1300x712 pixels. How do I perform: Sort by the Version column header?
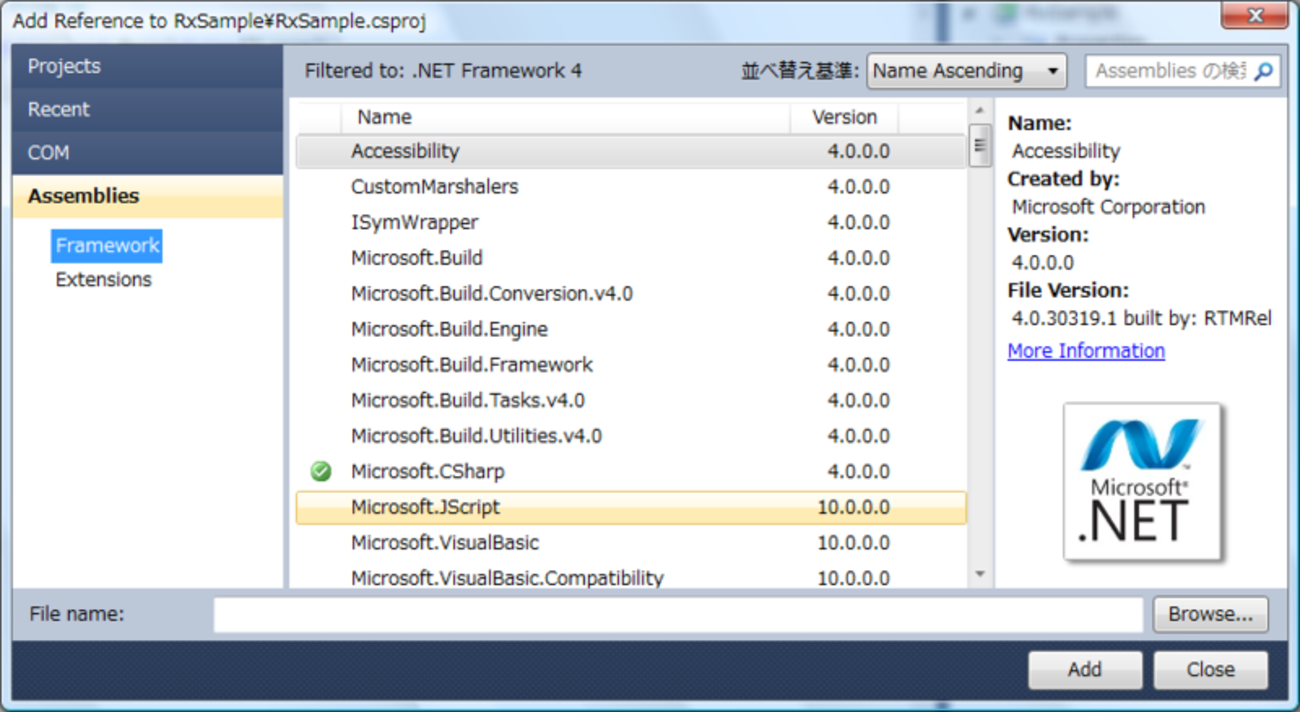844,118
